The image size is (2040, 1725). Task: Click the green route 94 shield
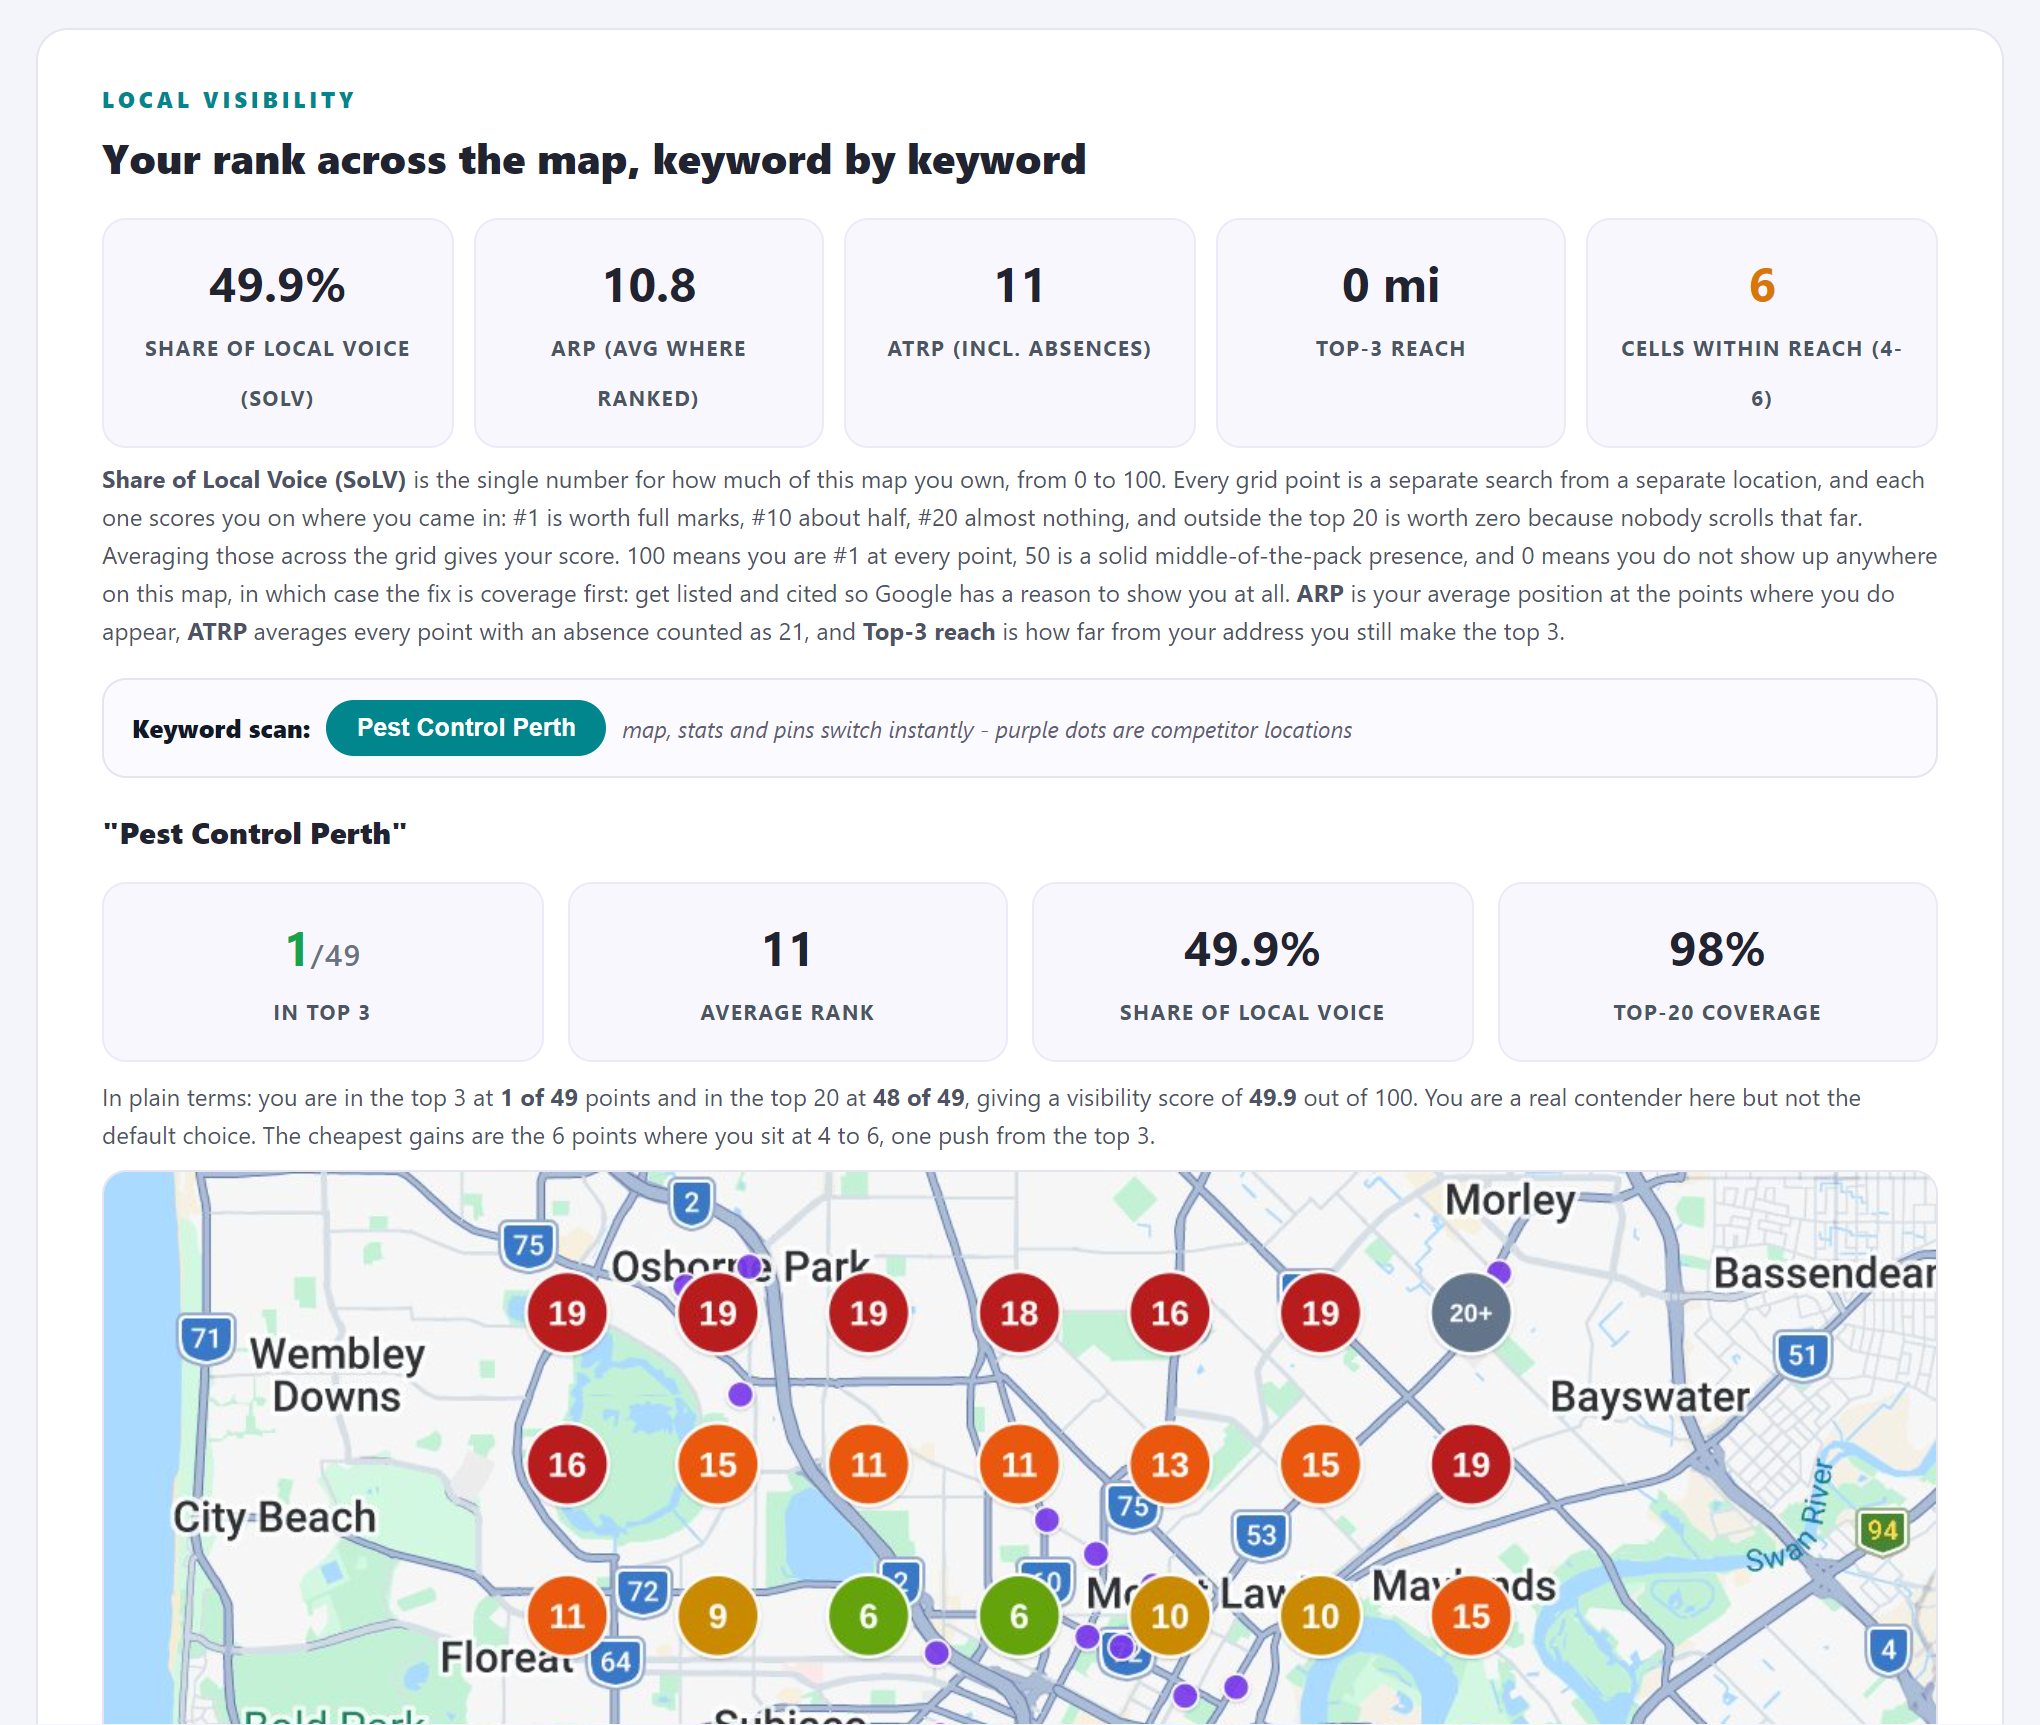(1882, 1531)
